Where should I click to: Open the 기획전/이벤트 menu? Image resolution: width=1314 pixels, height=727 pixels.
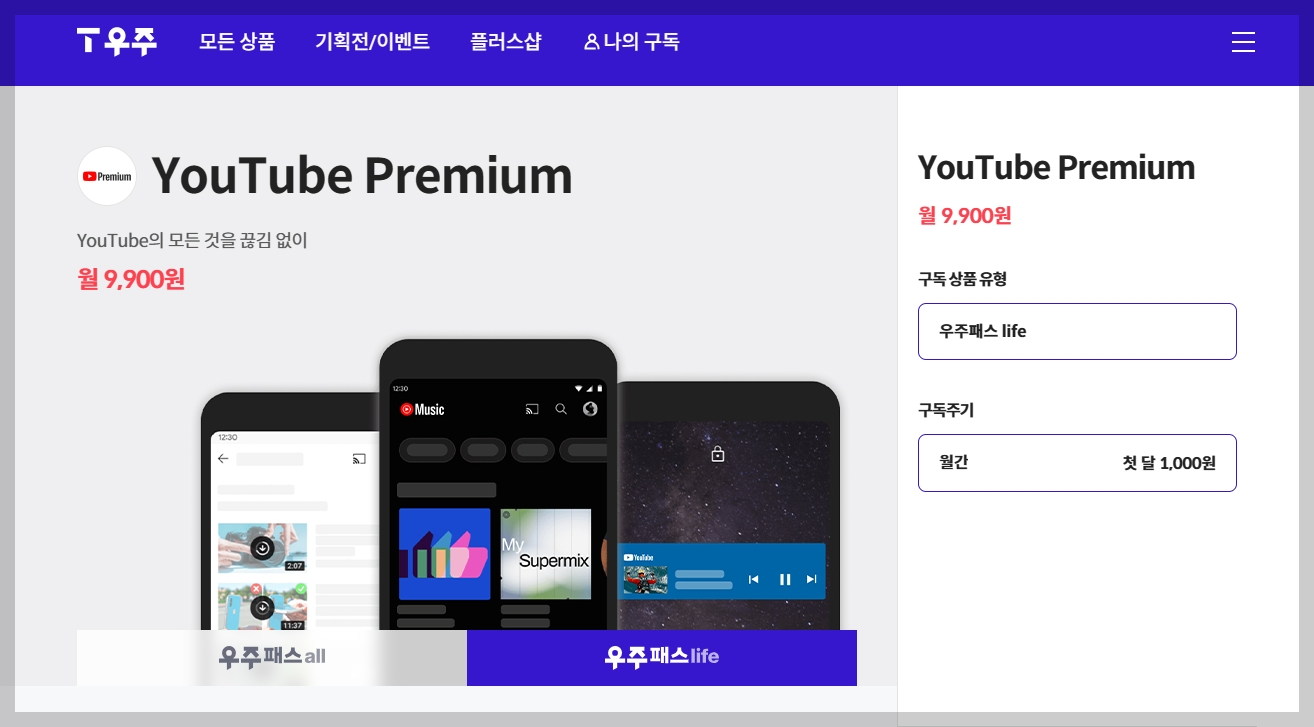click(372, 42)
